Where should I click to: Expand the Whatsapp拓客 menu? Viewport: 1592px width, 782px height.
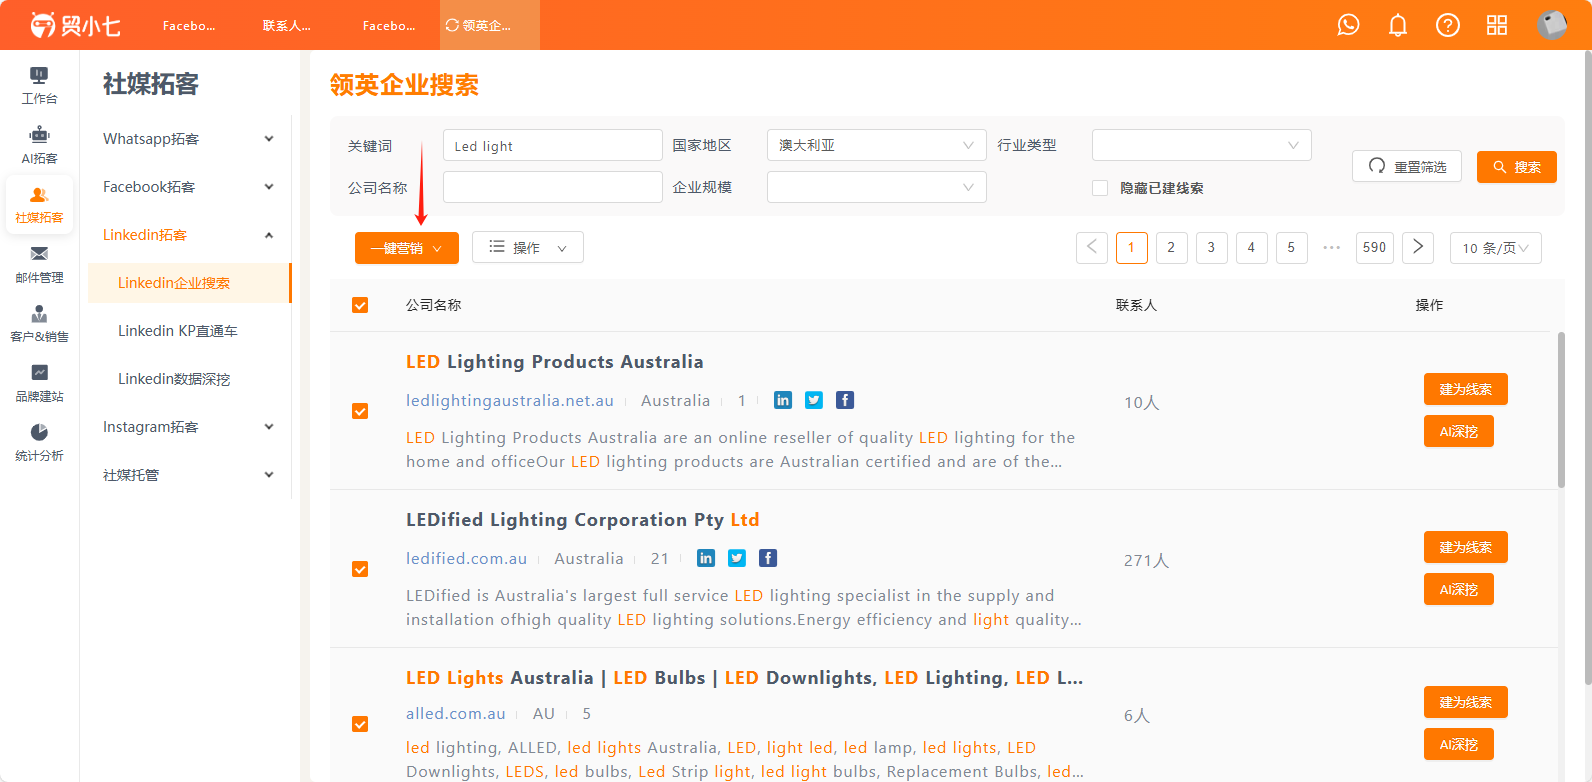(189, 139)
